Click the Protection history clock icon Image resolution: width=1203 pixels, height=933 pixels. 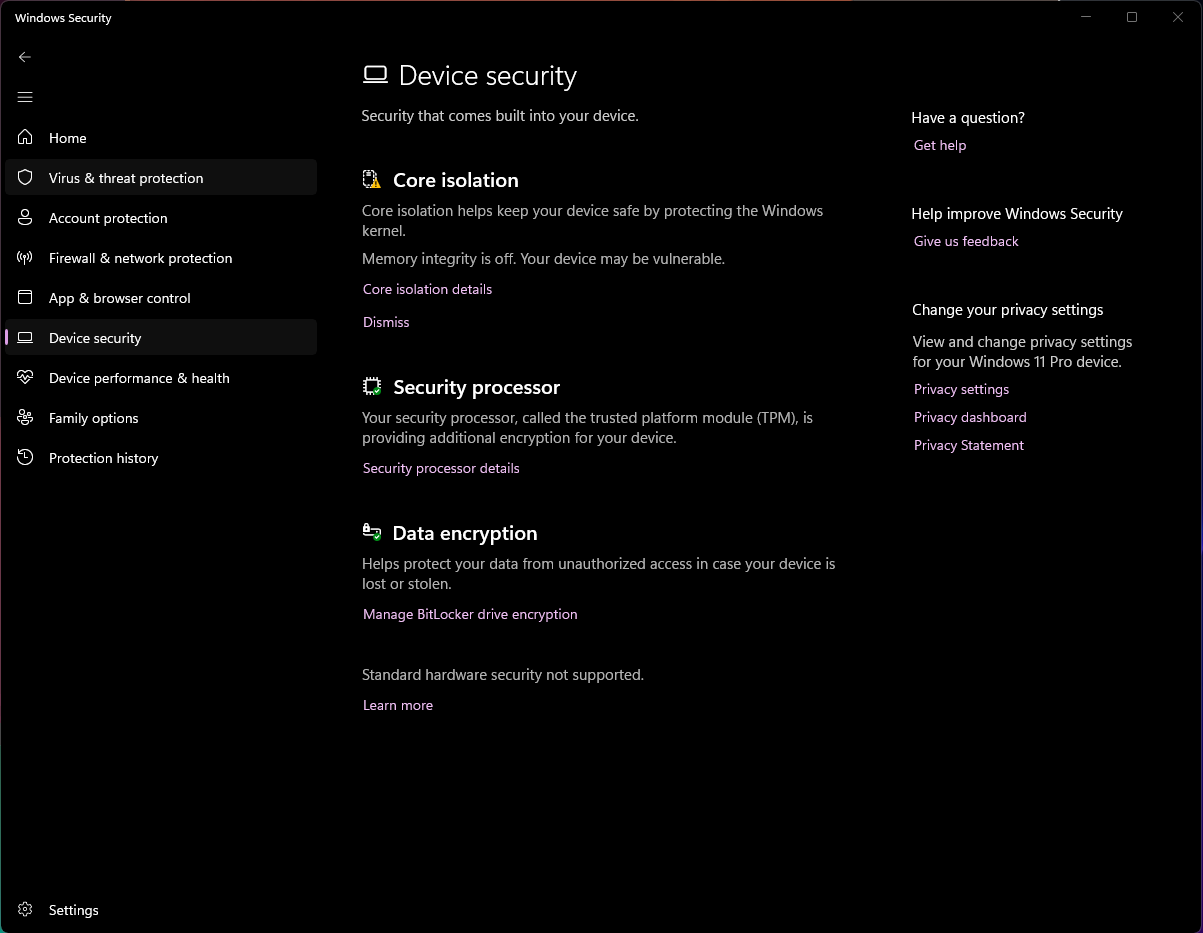(x=26, y=458)
